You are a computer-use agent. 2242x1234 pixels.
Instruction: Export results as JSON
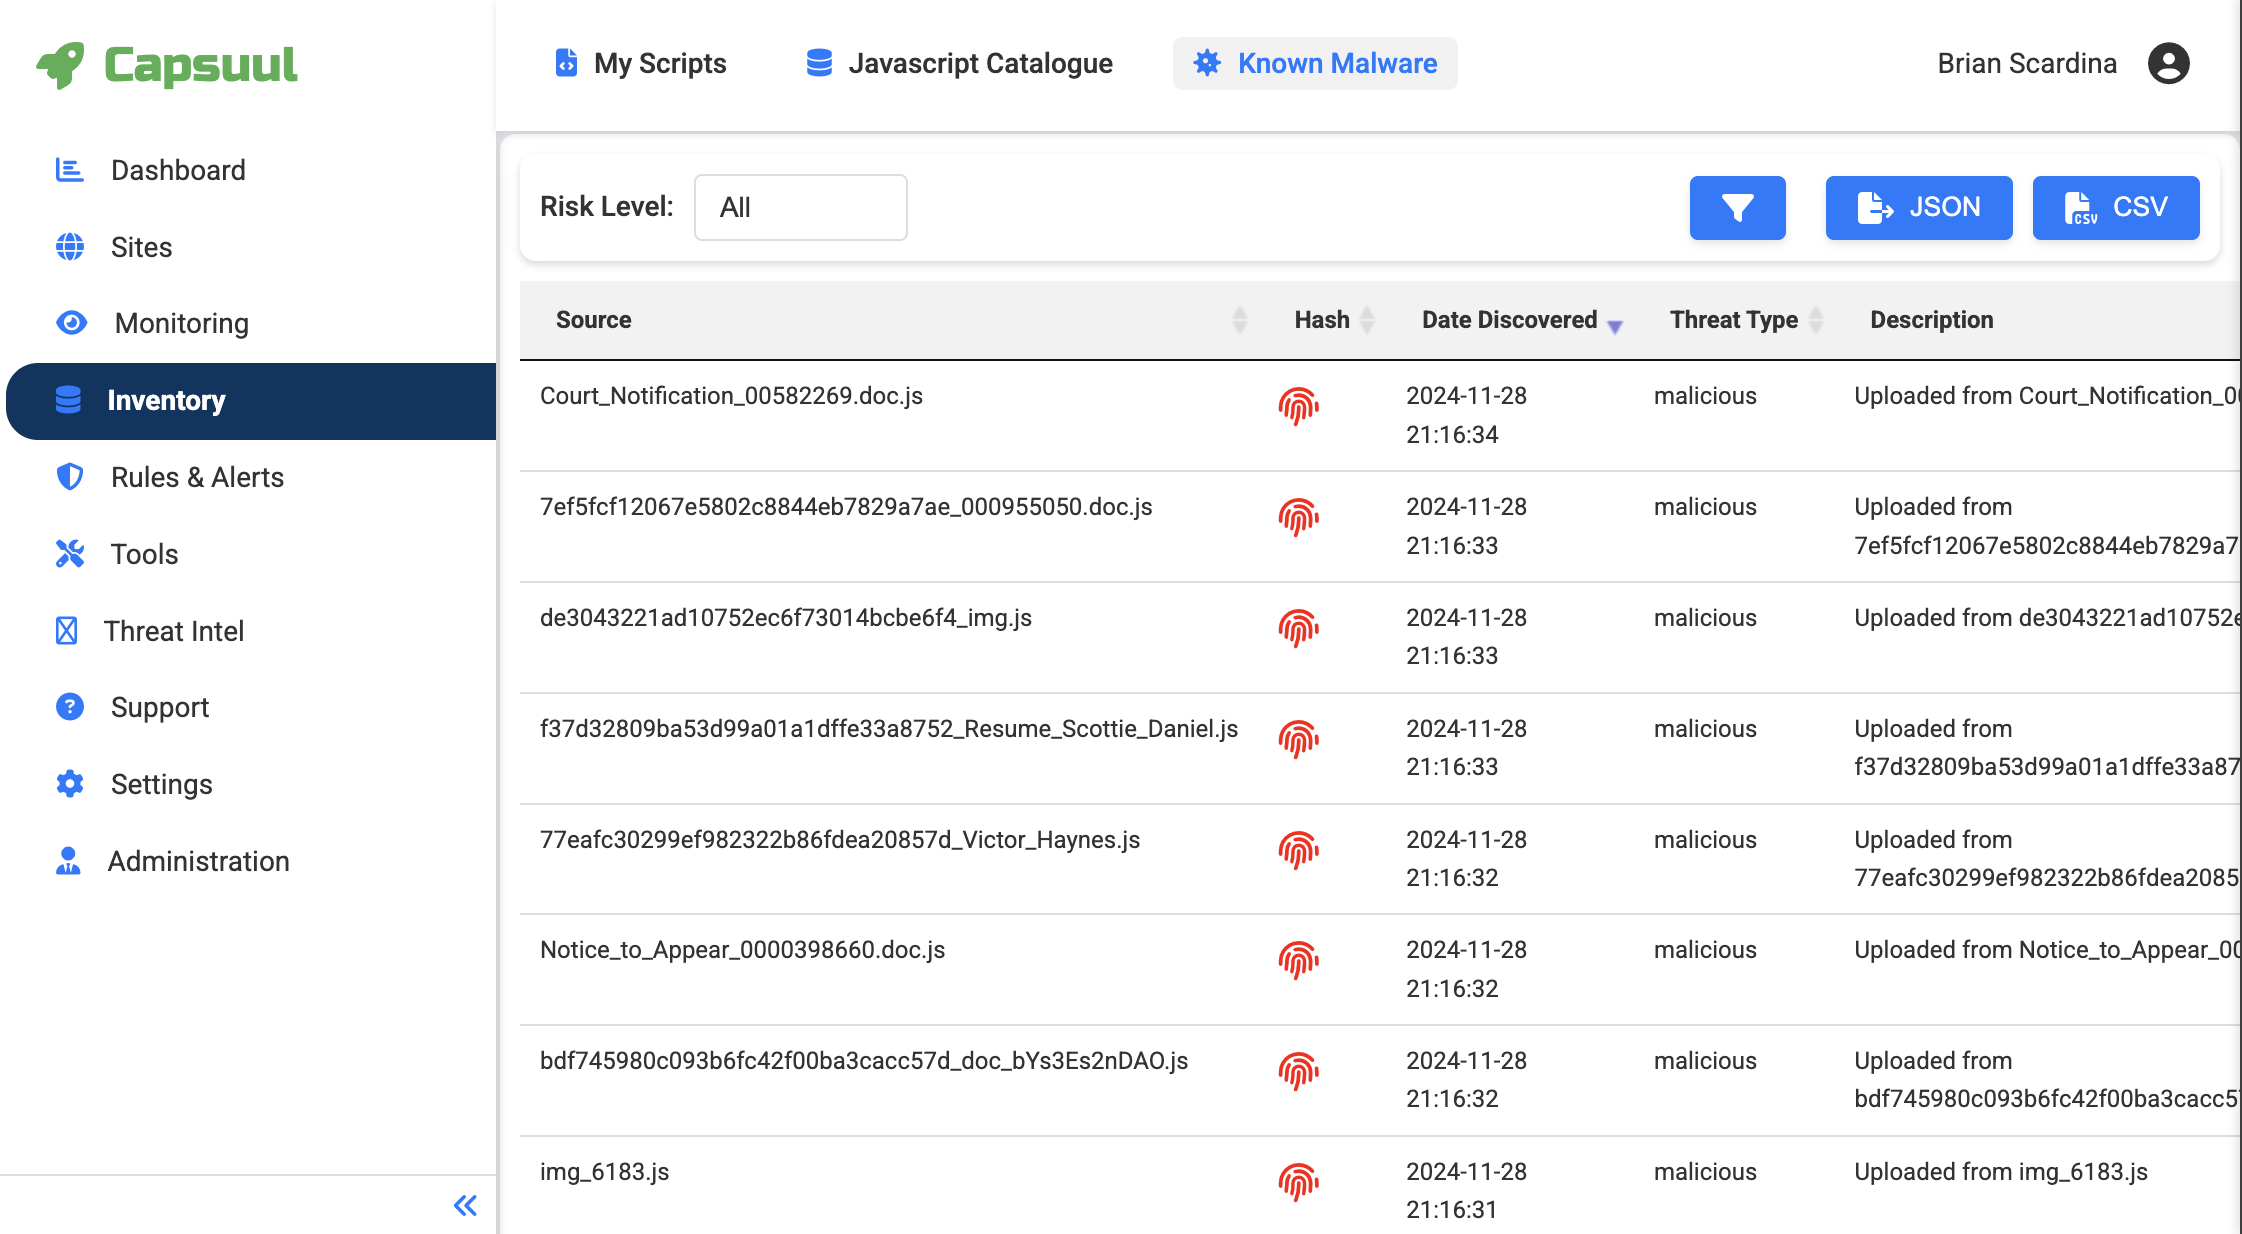[x=1918, y=207]
